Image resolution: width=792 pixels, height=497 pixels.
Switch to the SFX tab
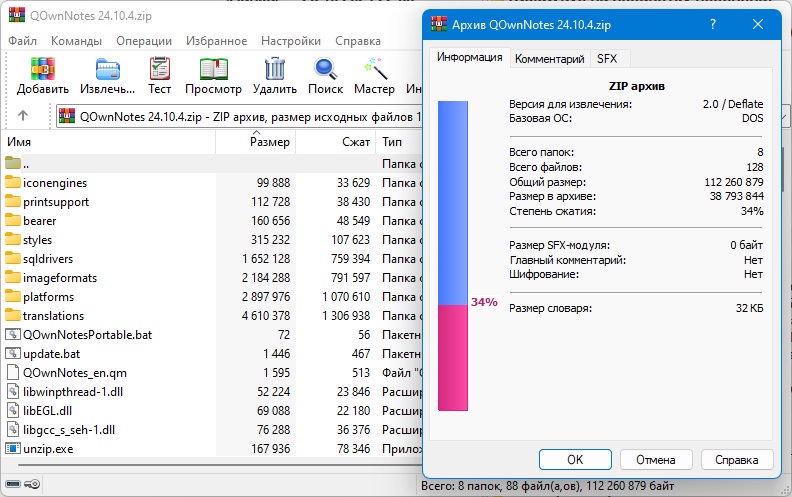click(x=607, y=59)
